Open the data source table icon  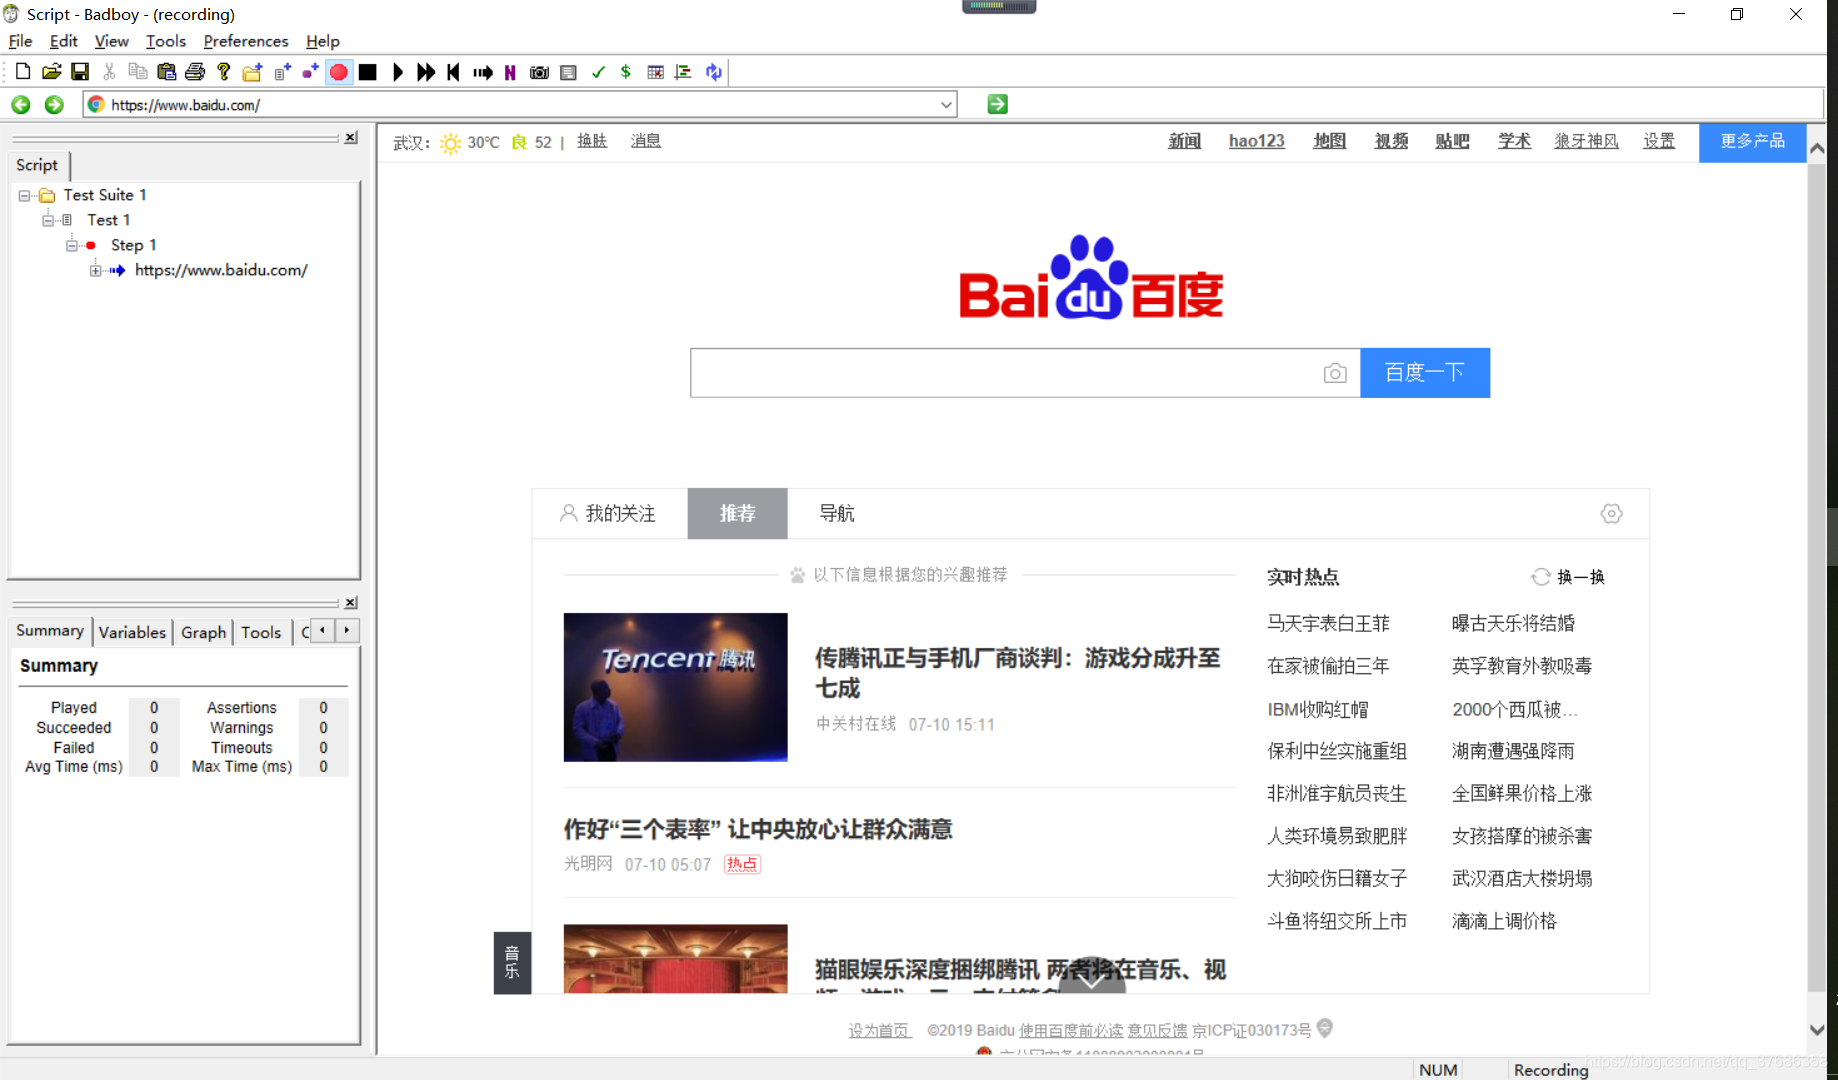coord(655,72)
